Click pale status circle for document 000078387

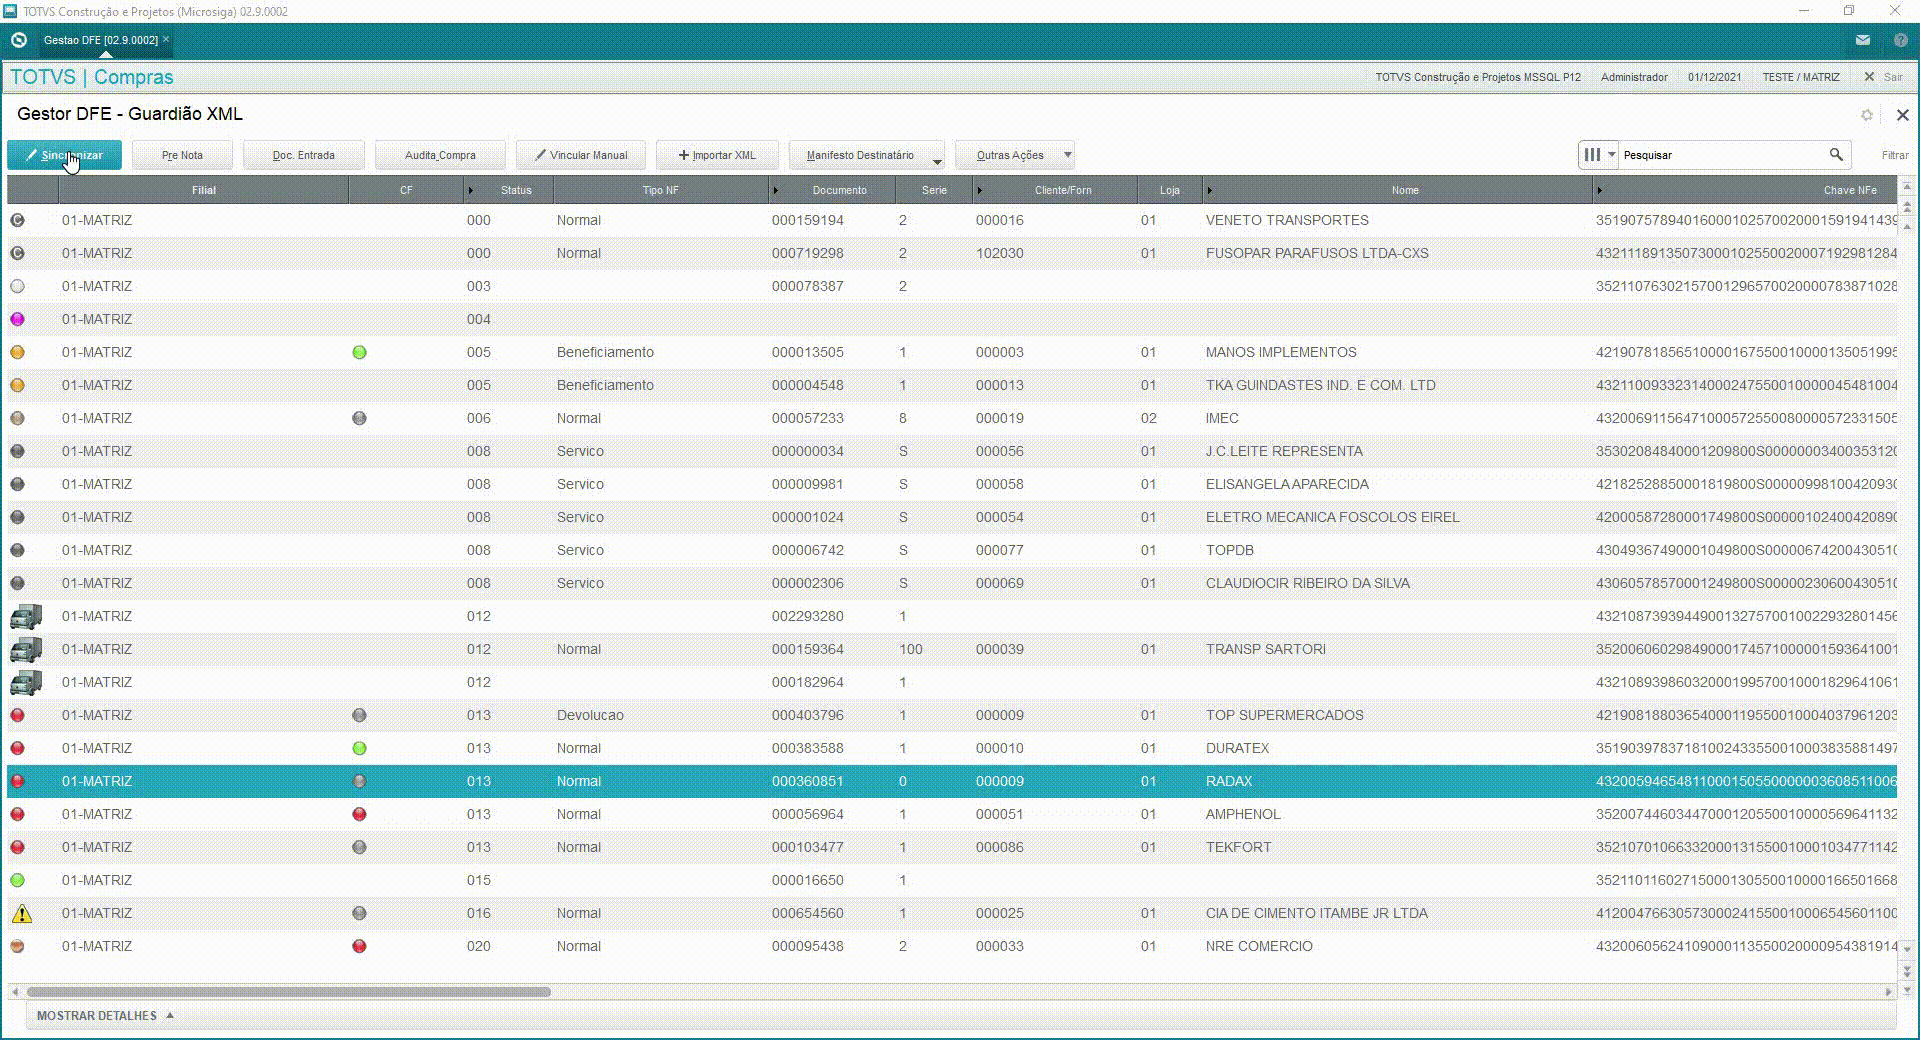[17, 286]
